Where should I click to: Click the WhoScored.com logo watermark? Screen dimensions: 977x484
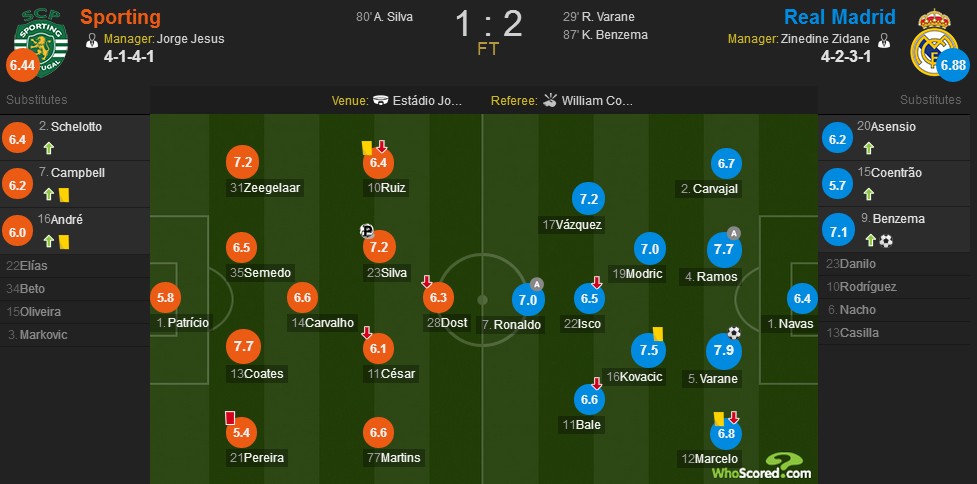tap(762, 467)
